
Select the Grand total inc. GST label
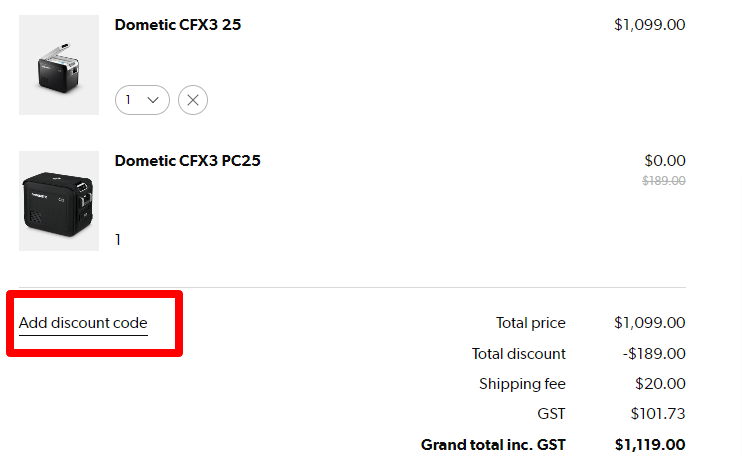(493, 445)
